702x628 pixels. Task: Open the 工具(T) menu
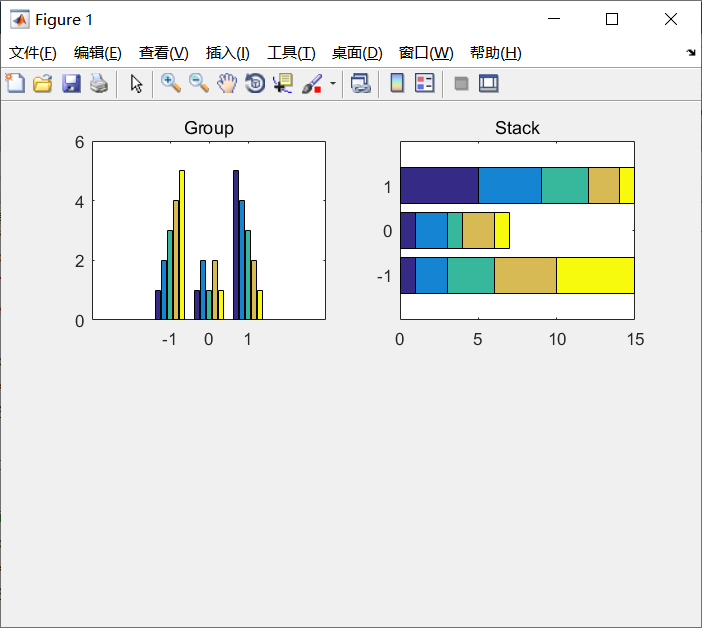coord(291,53)
